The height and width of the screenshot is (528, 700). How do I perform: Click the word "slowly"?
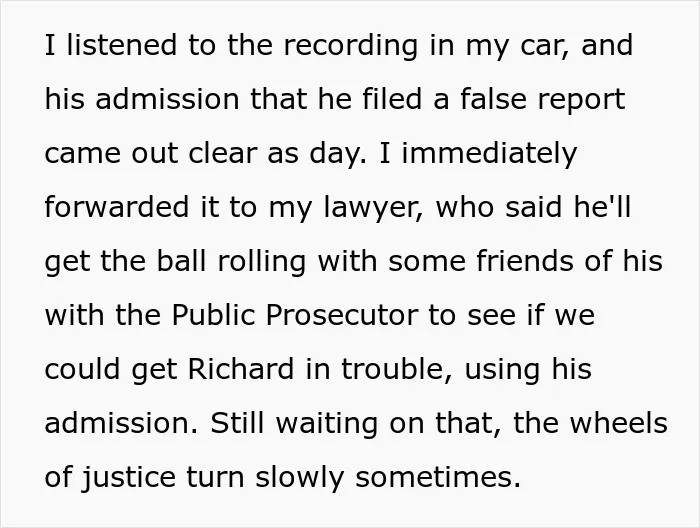coord(300,479)
